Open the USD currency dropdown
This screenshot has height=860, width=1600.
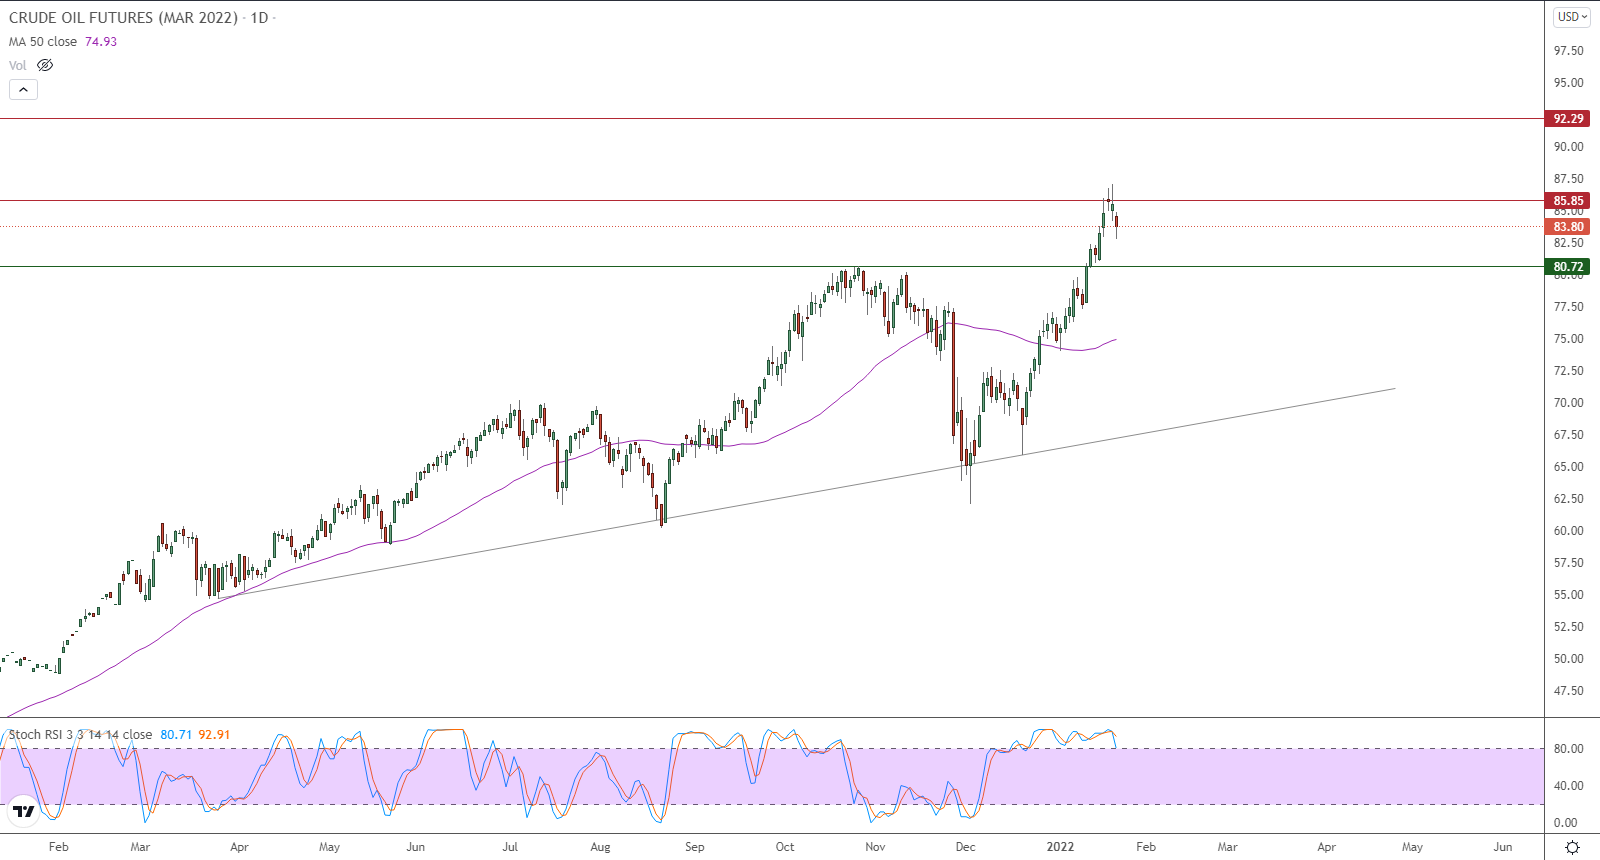(1572, 16)
